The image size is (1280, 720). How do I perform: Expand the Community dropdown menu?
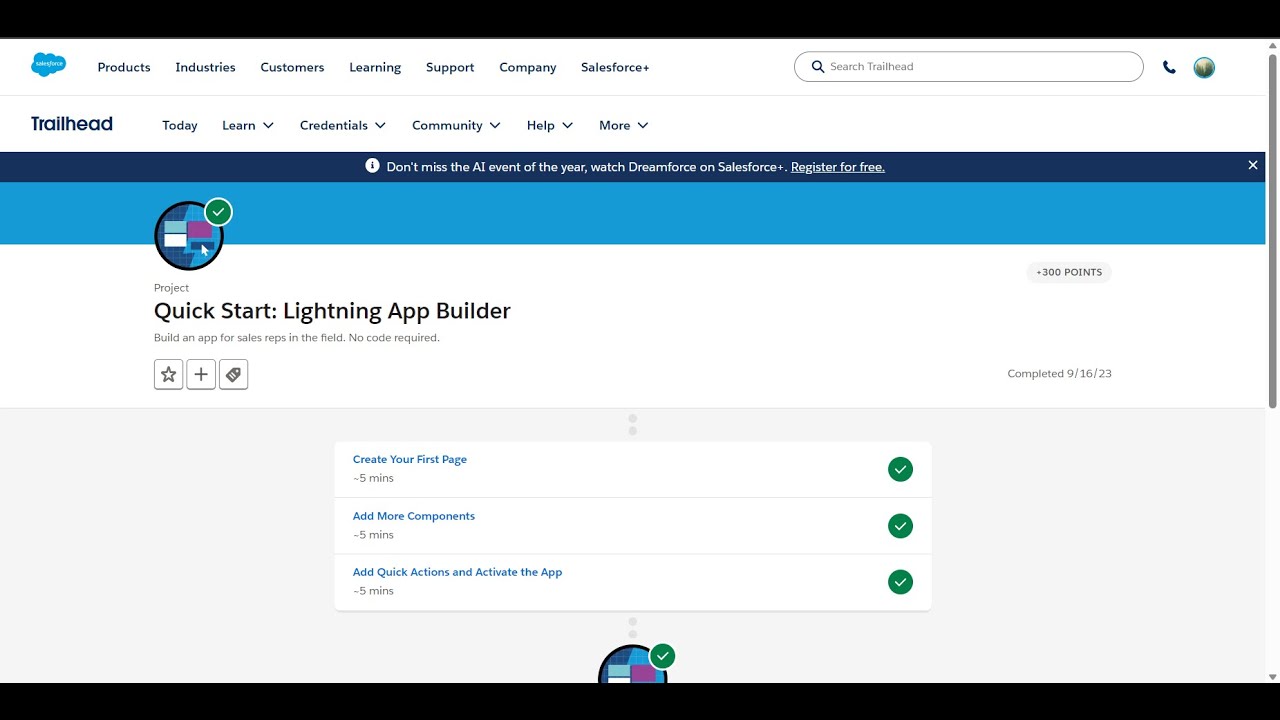coord(457,125)
